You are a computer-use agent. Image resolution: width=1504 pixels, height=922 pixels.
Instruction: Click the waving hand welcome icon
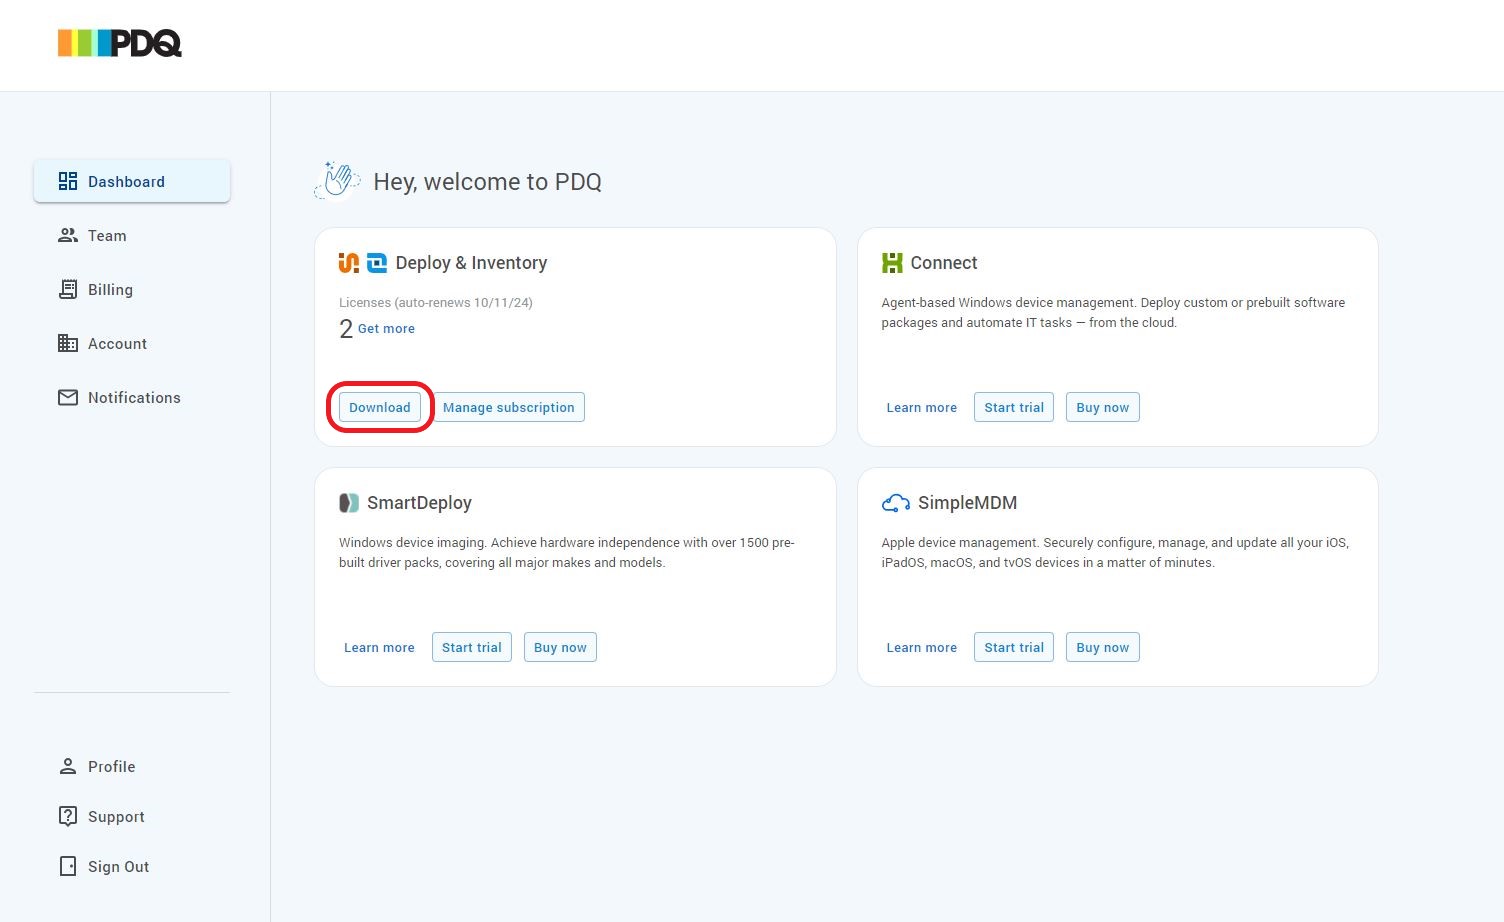click(337, 180)
